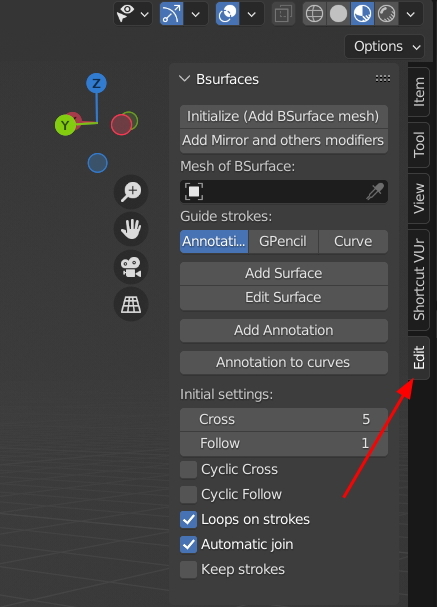
Task: Enable the Cyclic Follow checkbox
Action: click(189, 494)
